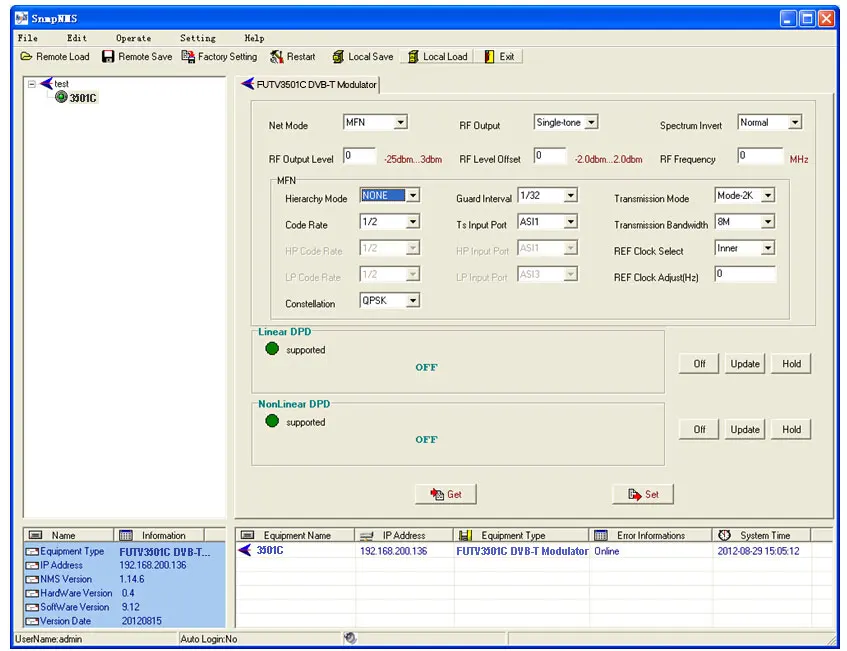Open the Operate menu

(133, 38)
